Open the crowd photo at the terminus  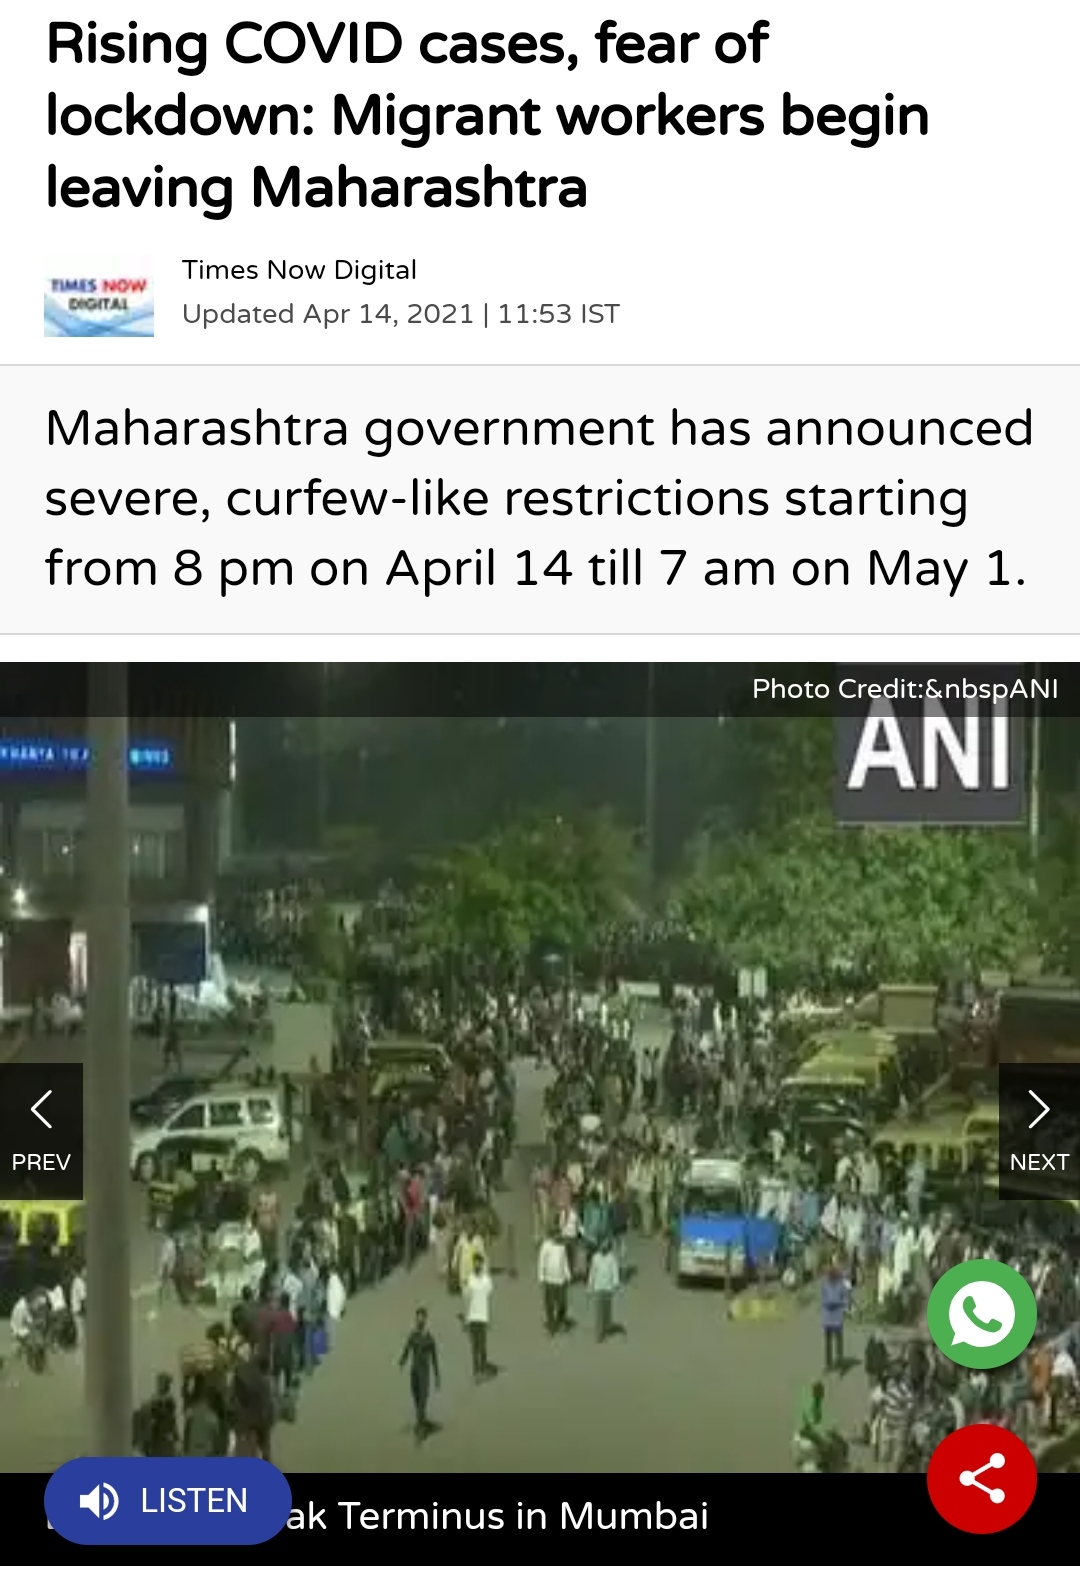tap(540, 1090)
